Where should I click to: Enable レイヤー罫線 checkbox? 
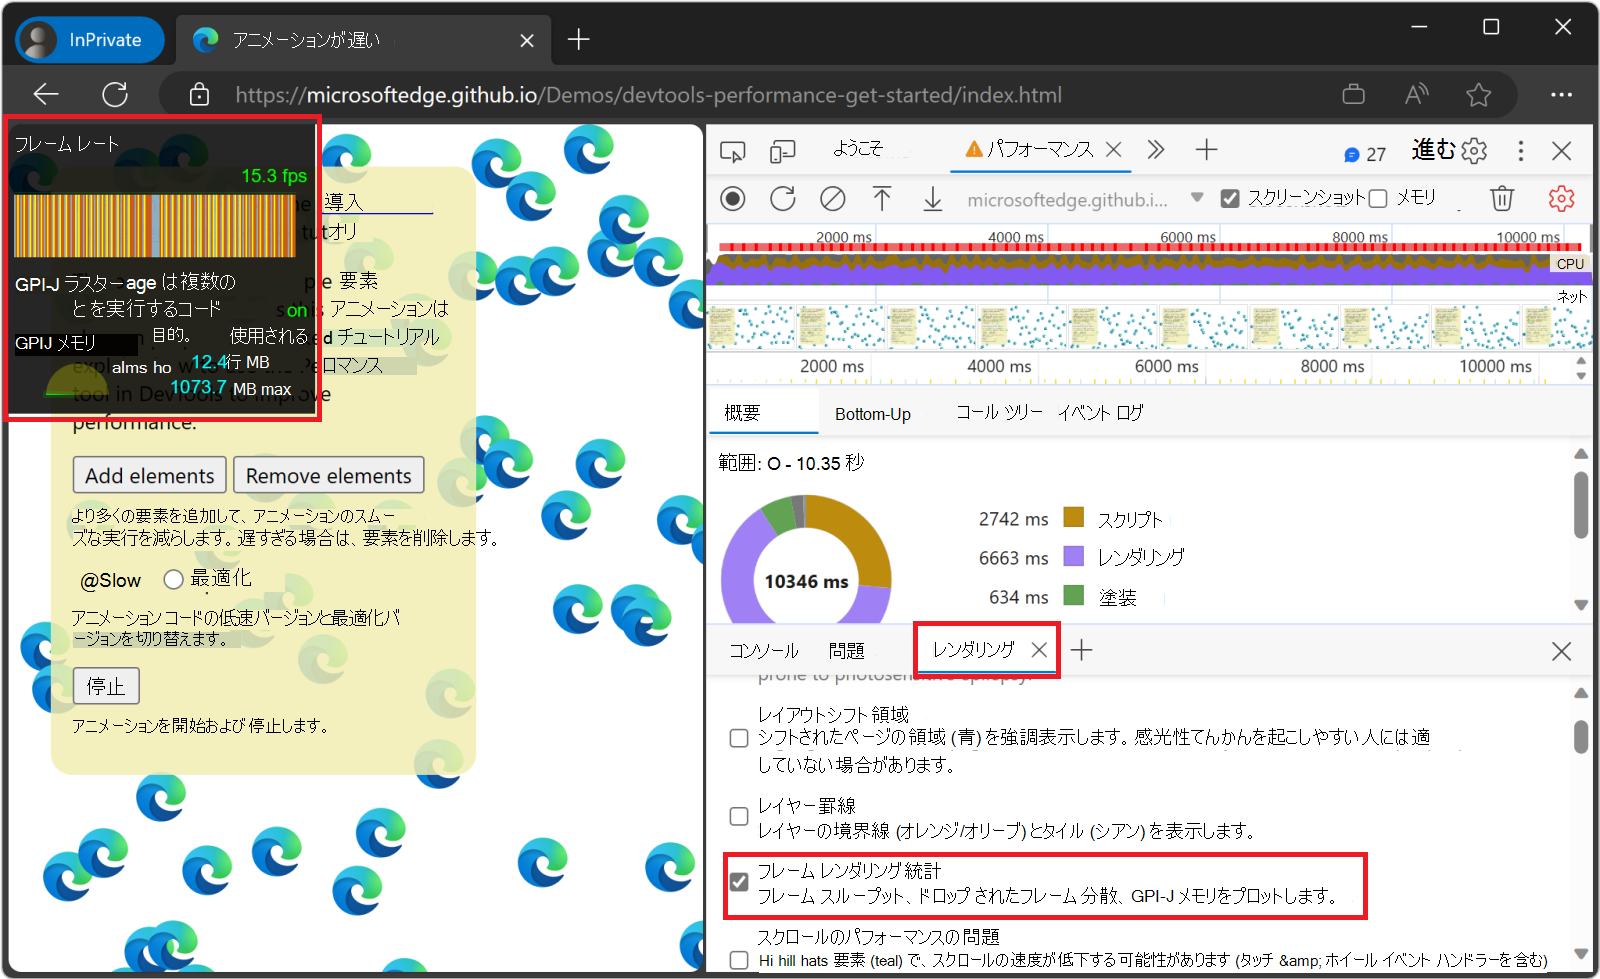click(739, 816)
